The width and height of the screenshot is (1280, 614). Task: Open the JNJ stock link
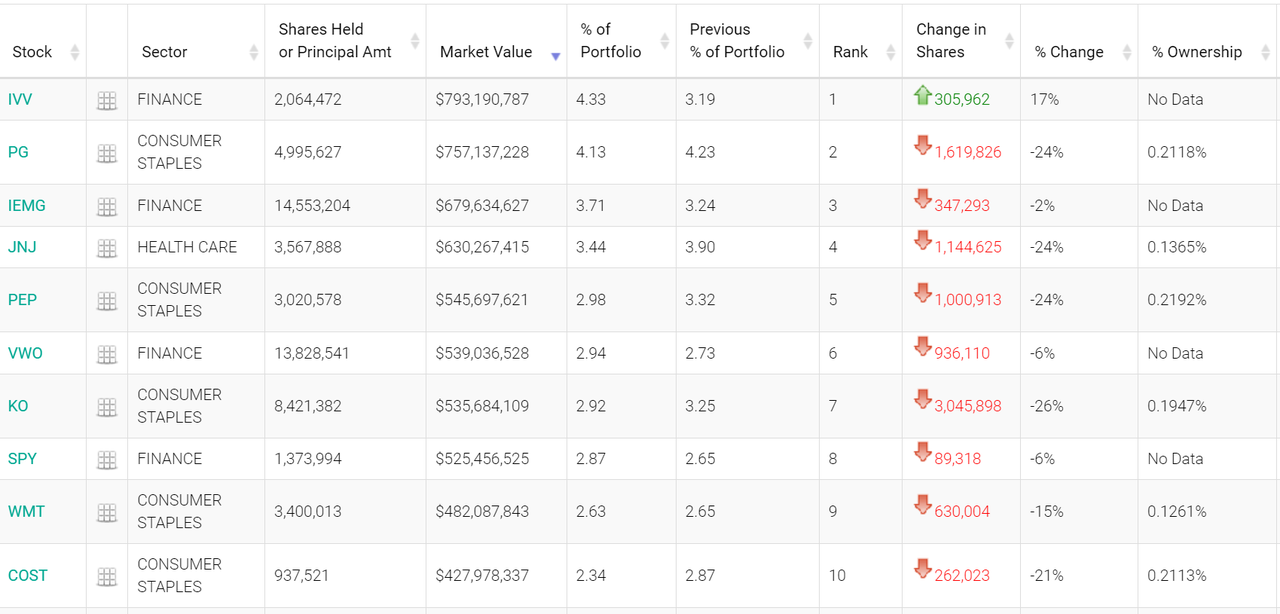[x=22, y=248]
